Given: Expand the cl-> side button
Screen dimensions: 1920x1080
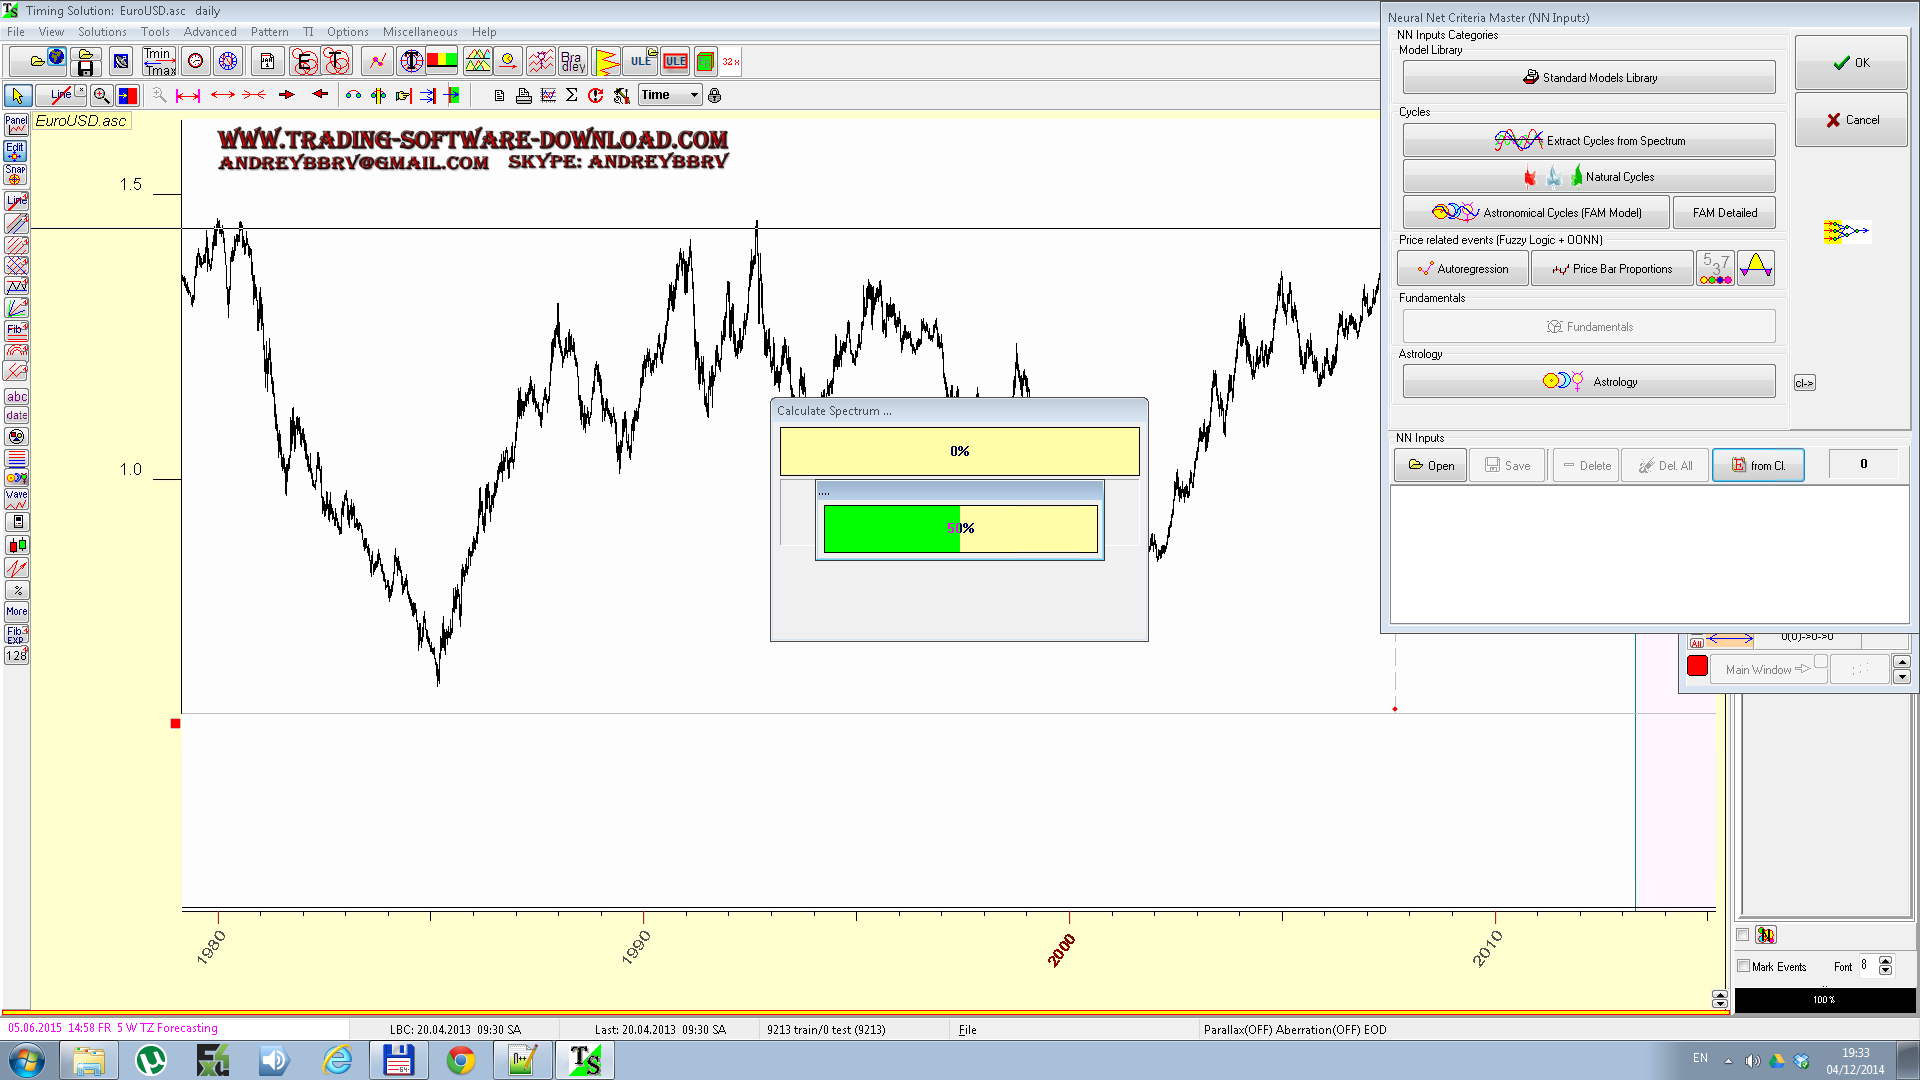Looking at the screenshot, I should (1804, 383).
